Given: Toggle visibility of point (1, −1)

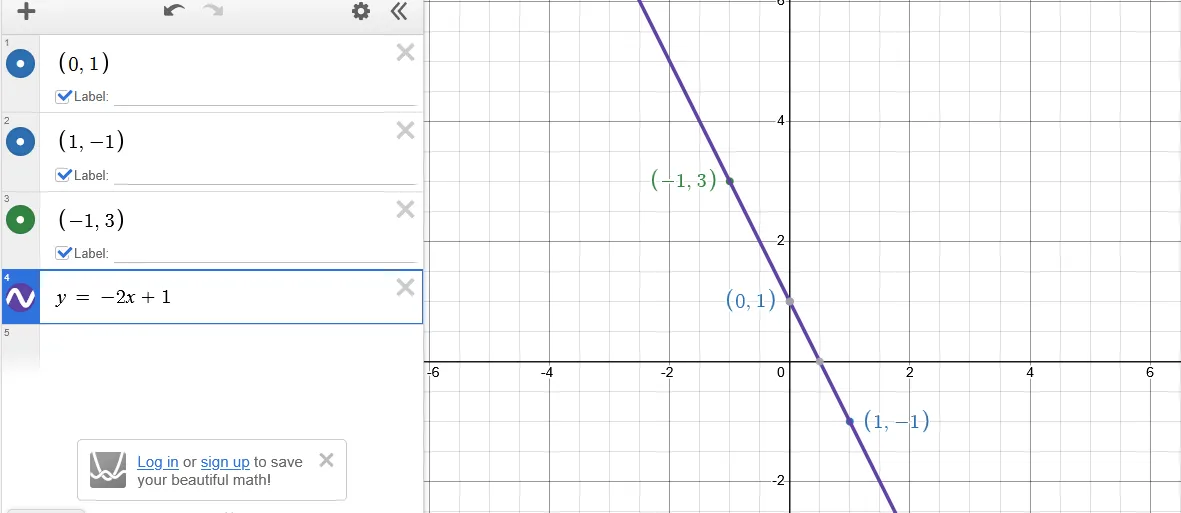Looking at the screenshot, I should (x=20, y=142).
